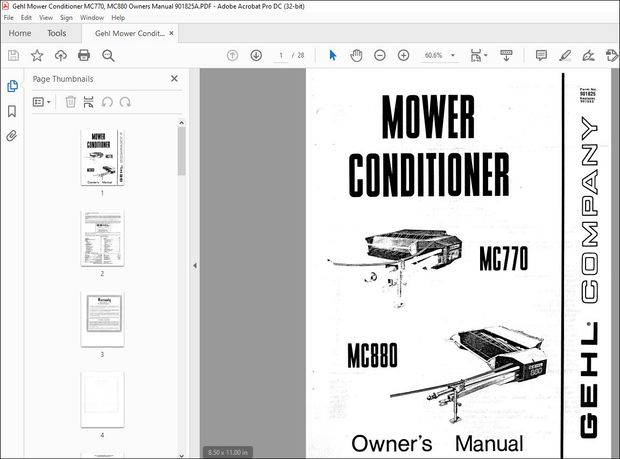The image size is (620, 459).
Task: Click the page number input field
Action: pos(281,55)
